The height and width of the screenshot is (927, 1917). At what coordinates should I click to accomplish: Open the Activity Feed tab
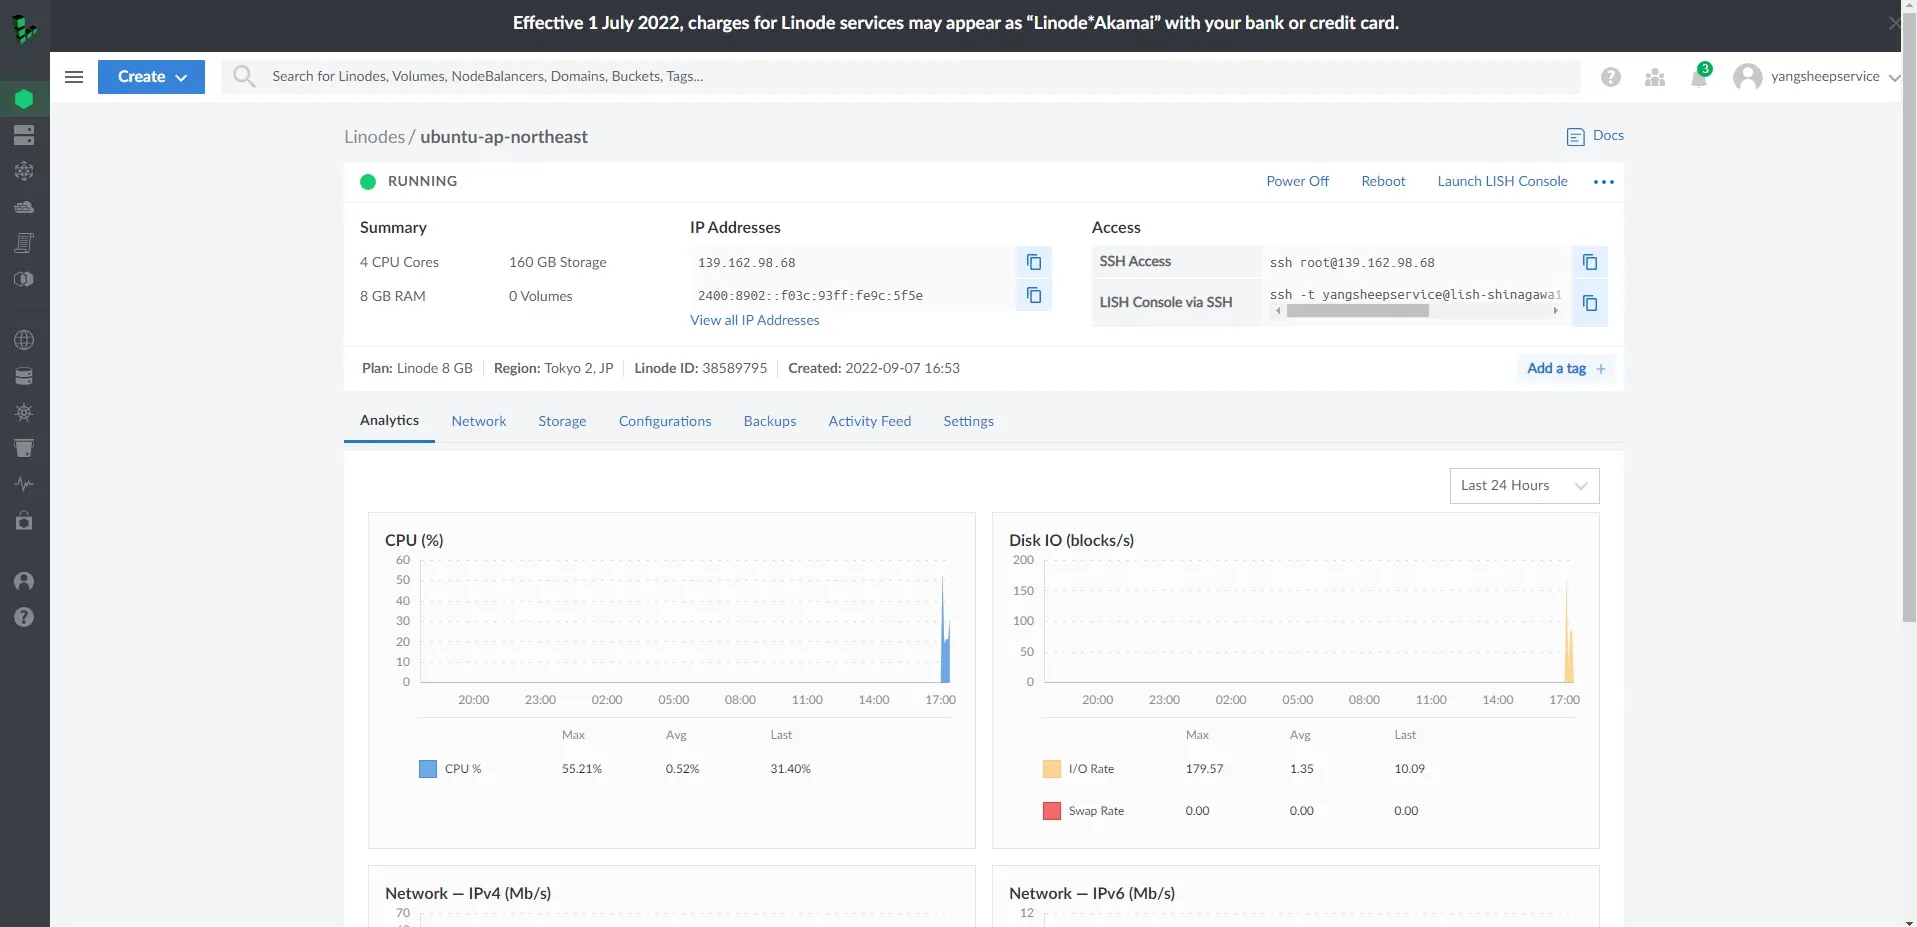tap(870, 422)
